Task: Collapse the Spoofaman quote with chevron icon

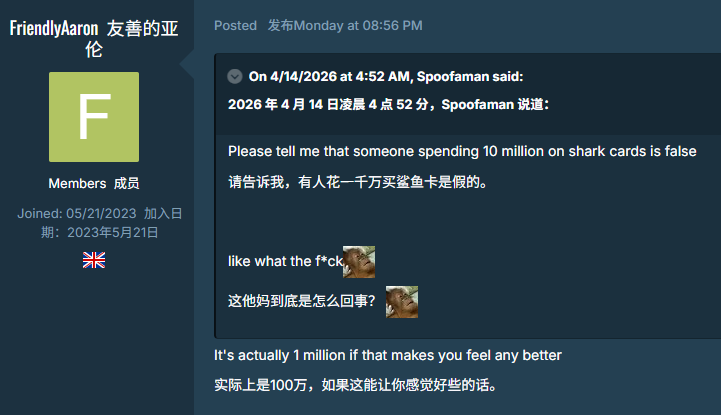Action: click(235, 76)
